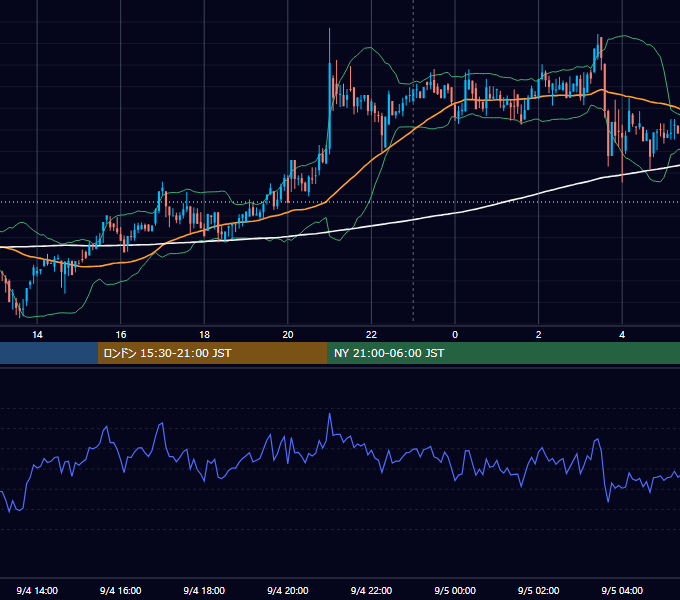Click the 9/4 14:00 date label
This screenshot has height=600, width=680.
pos(37,591)
